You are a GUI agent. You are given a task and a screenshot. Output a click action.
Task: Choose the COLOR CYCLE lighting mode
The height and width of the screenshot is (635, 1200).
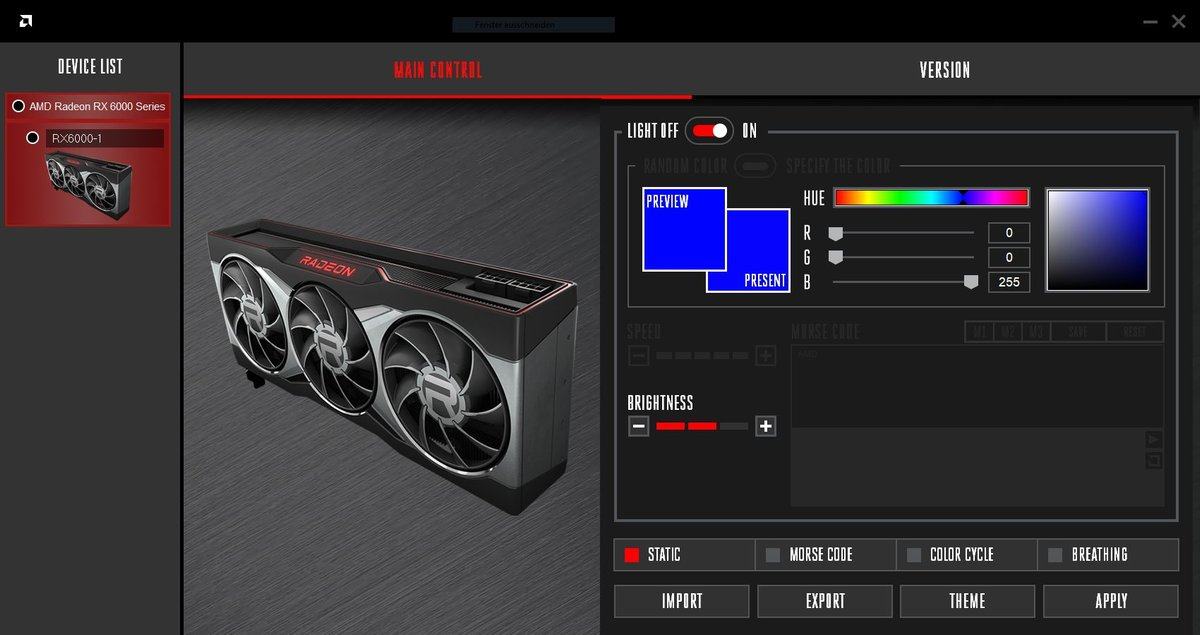[x=967, y=555]
